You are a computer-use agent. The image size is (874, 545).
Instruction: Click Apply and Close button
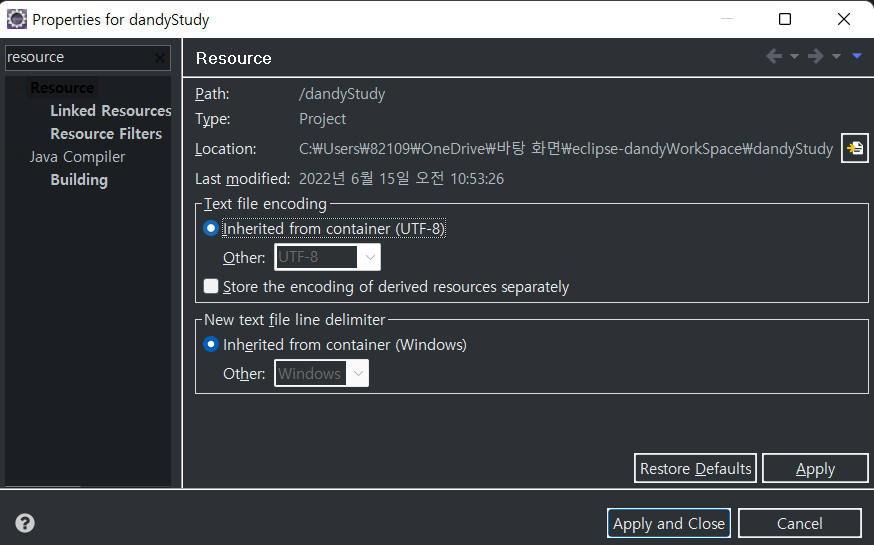pyautogui.click(x=669, y=523)
